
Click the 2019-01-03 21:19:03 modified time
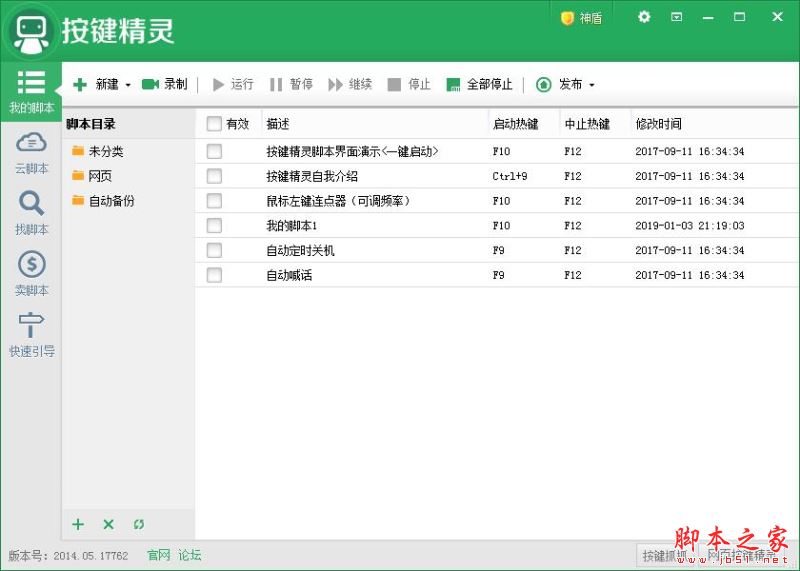click(x=689, y=226)
